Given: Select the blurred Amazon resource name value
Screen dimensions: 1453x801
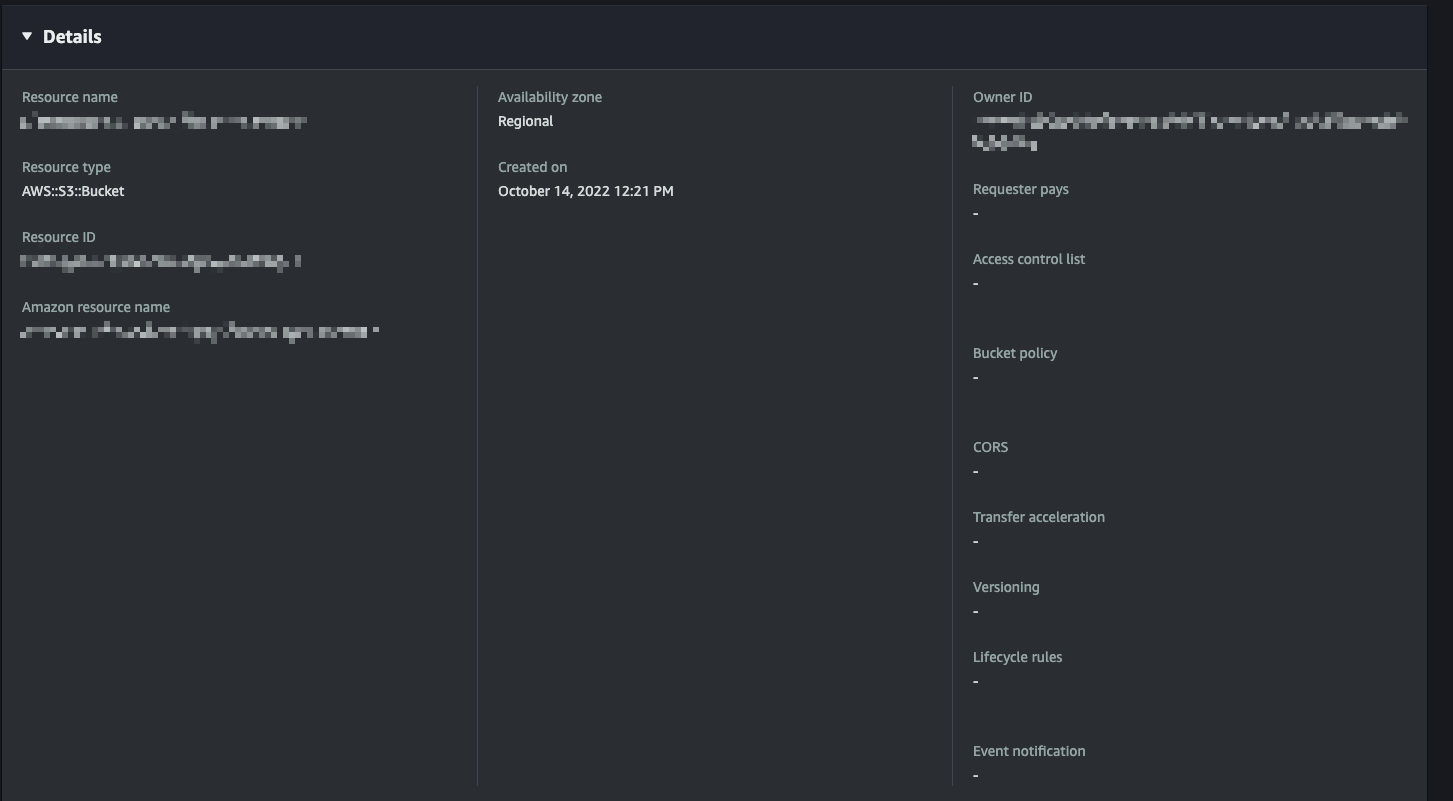Looking at the screenshot, I should 200,331.
